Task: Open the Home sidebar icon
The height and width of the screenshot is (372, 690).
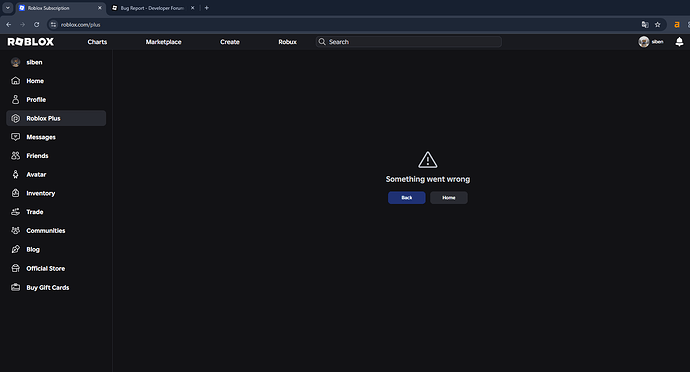Action: [x=15, y=81]
